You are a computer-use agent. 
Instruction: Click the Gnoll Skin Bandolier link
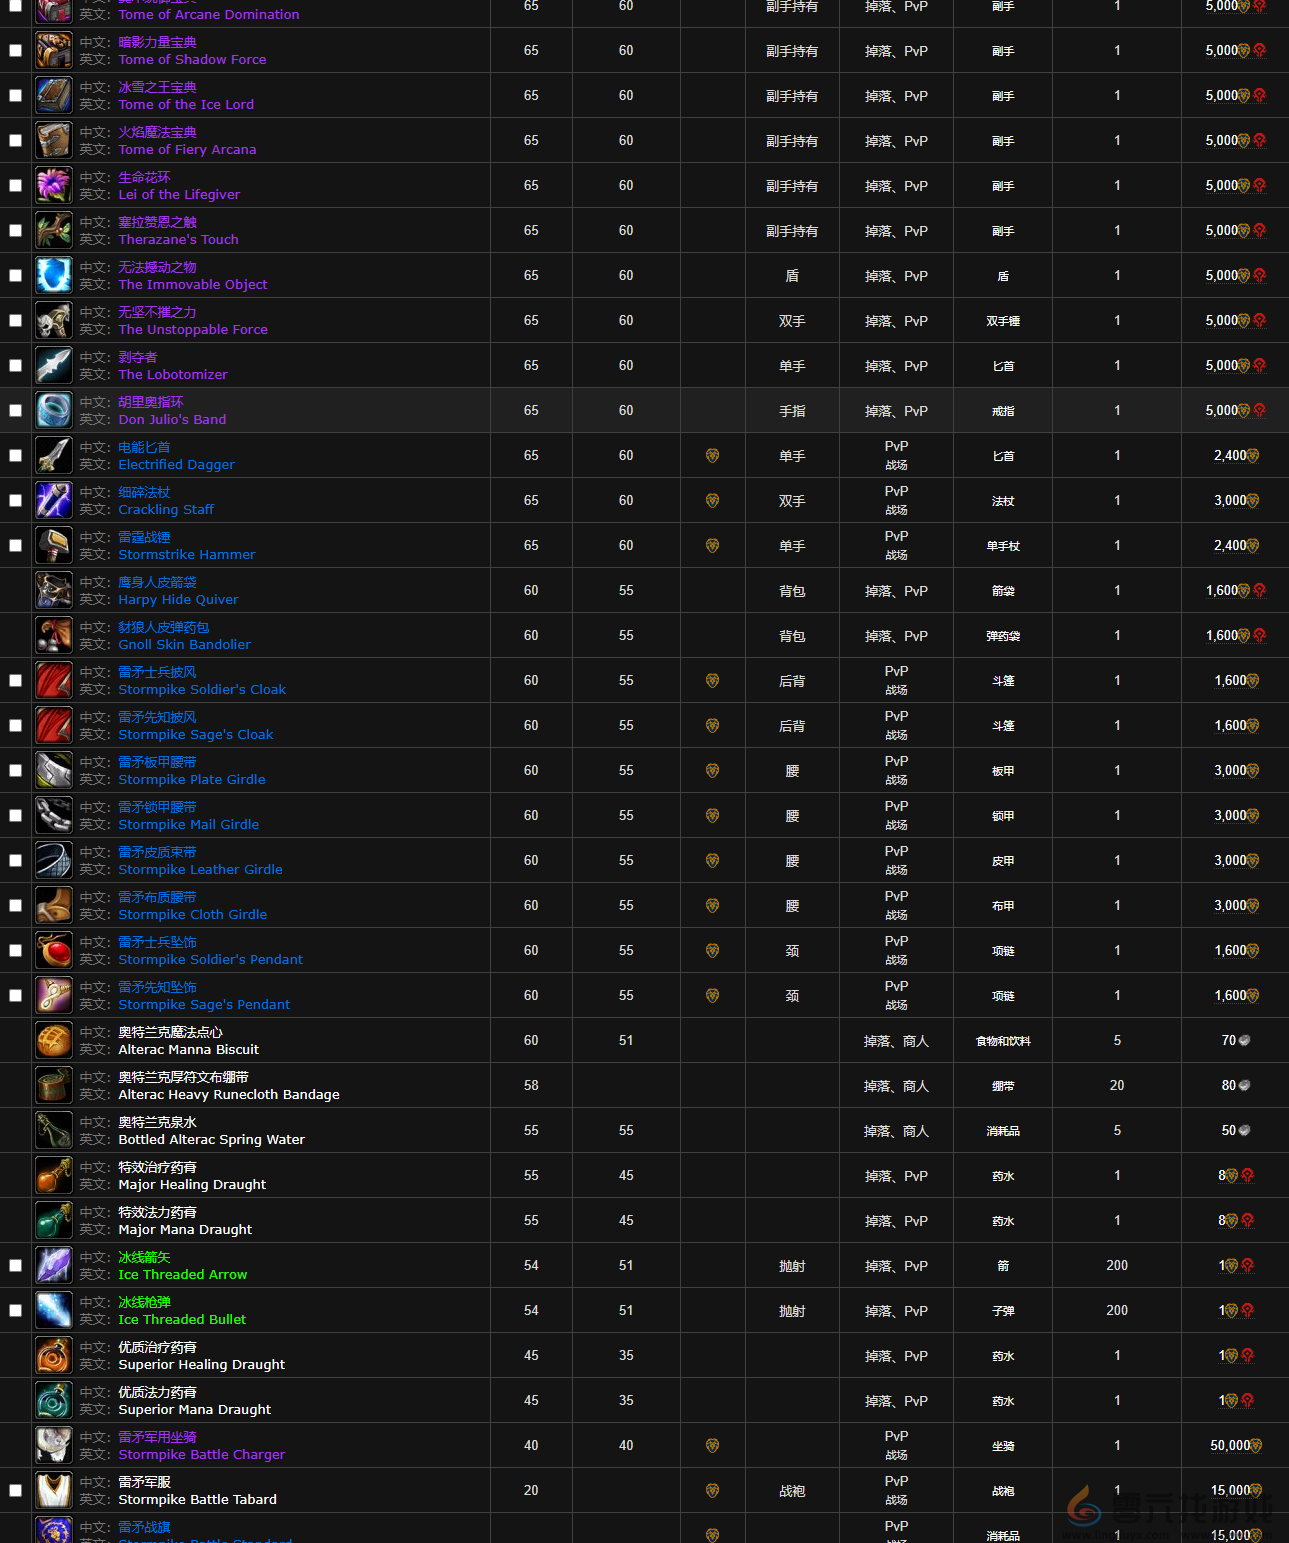tap(184, 644)
